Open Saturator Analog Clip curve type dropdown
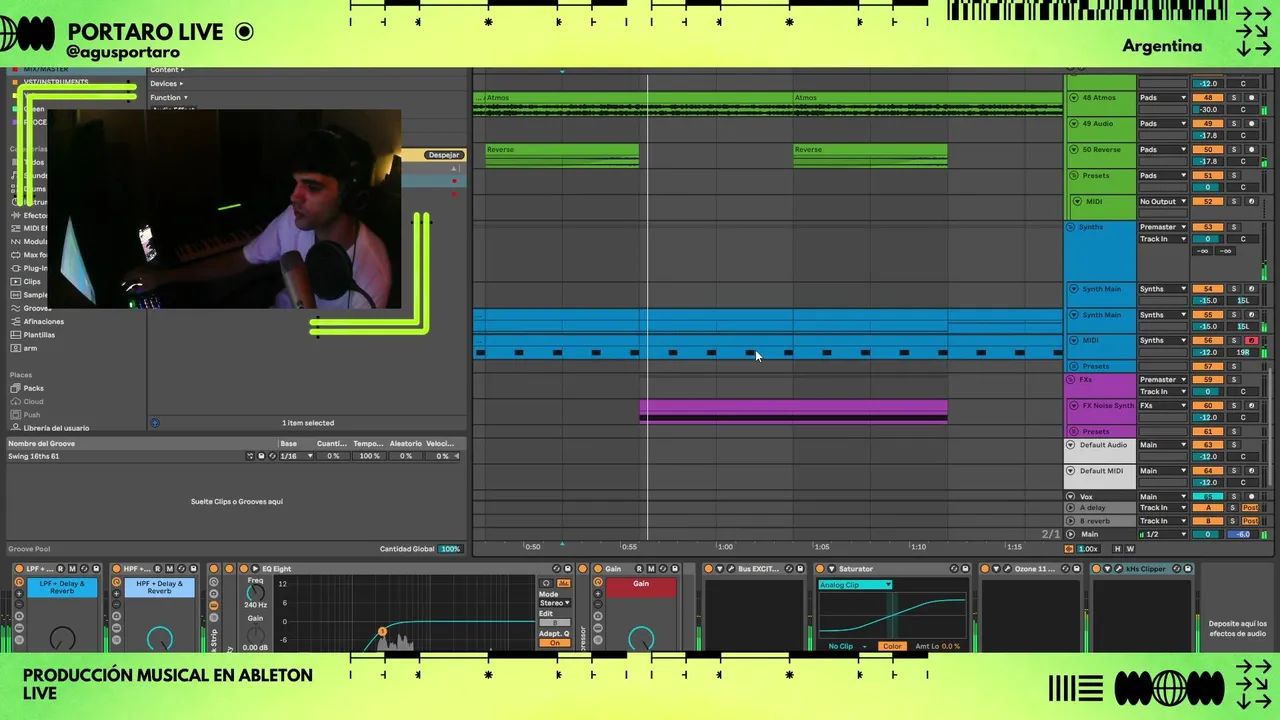Screen dimensions: 1280x720 point(855,585)
